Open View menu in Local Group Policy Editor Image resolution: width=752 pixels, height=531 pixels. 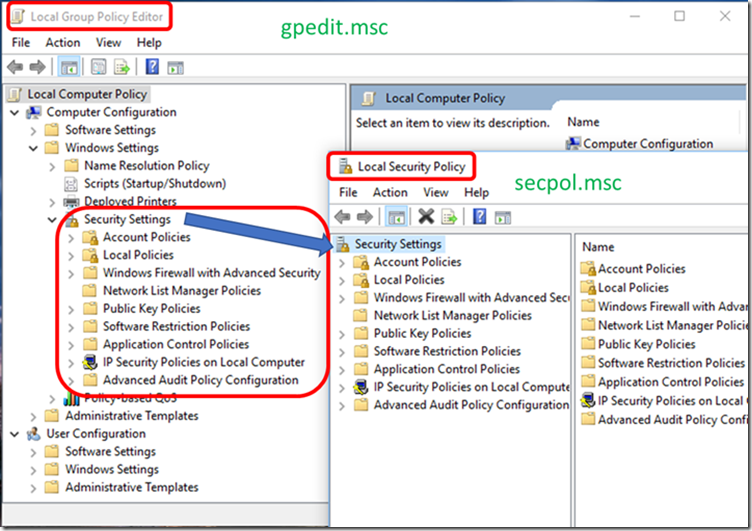(108, 43)
